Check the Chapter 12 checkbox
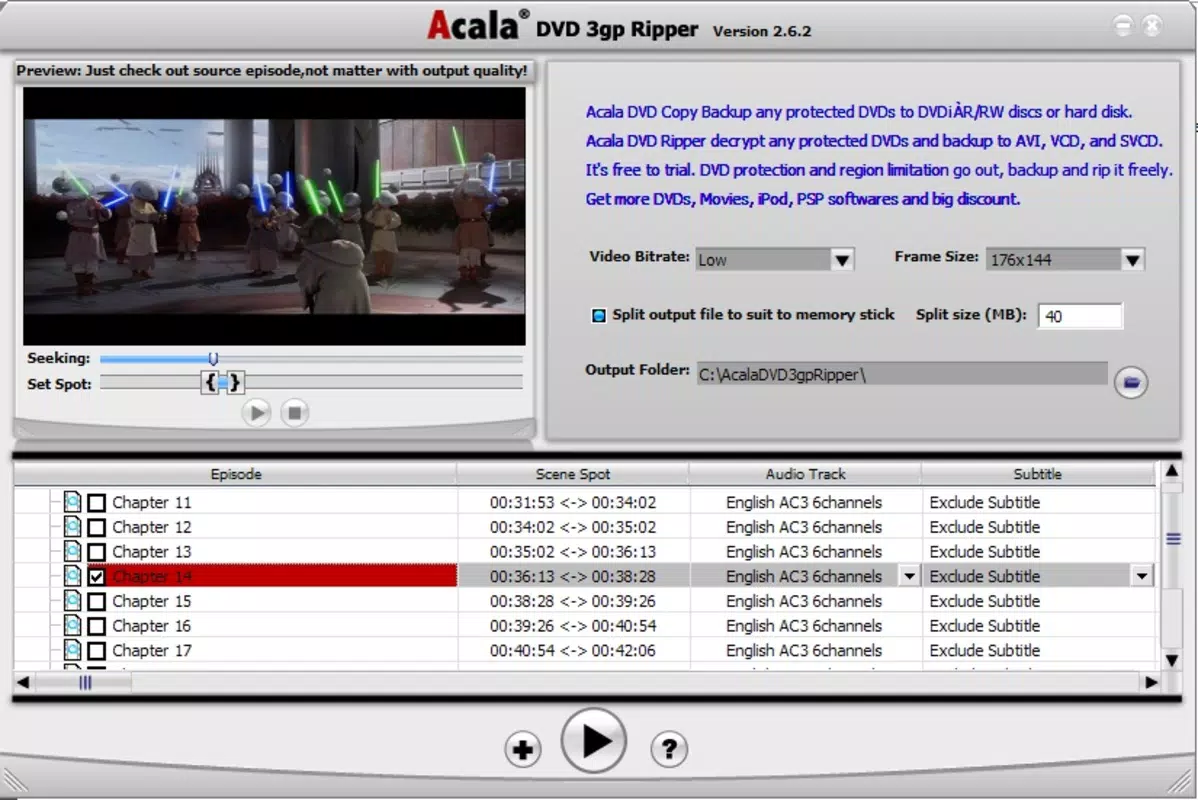 (96, 527)
